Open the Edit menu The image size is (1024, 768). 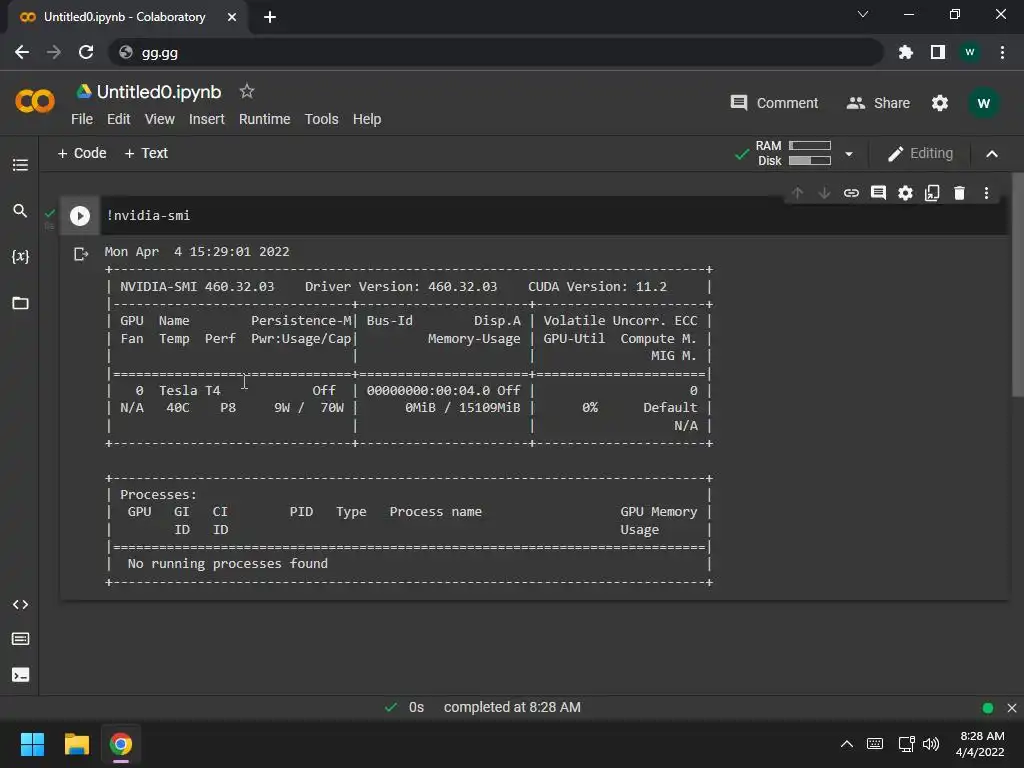(118, 119)
